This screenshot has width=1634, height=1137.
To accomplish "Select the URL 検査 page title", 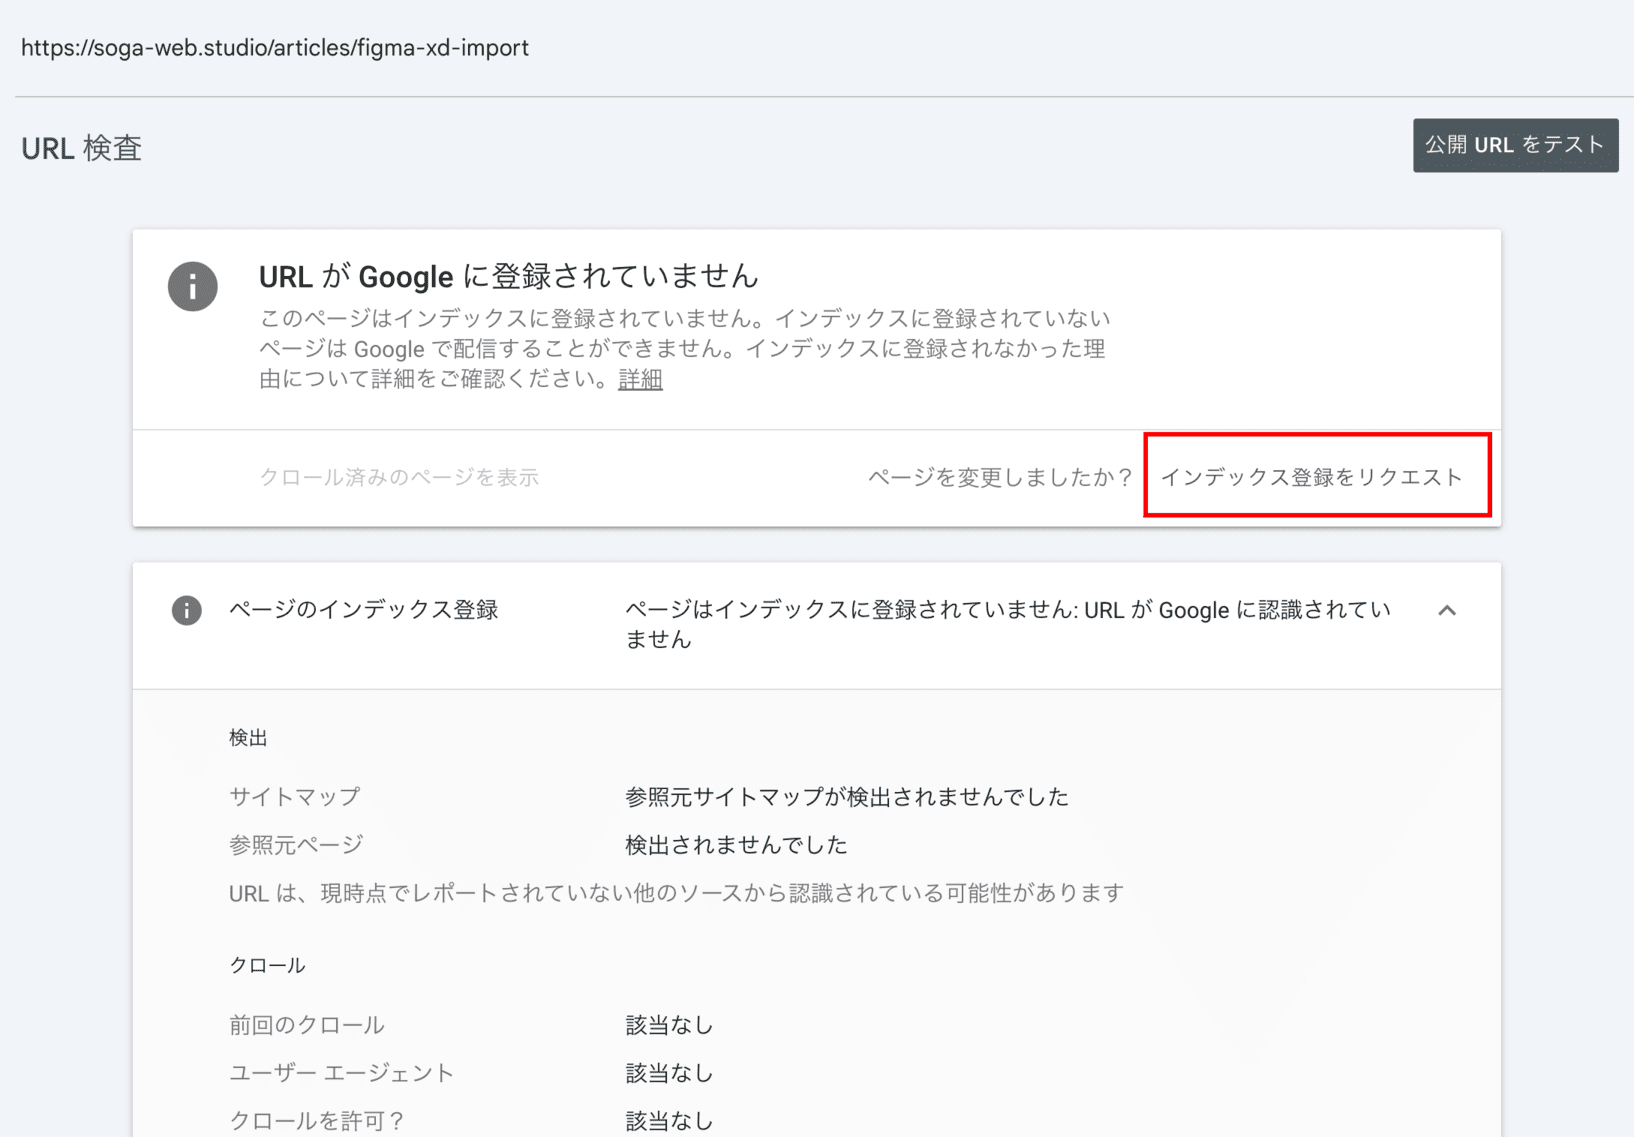I will pyautogui.click(x=80, y=148).
